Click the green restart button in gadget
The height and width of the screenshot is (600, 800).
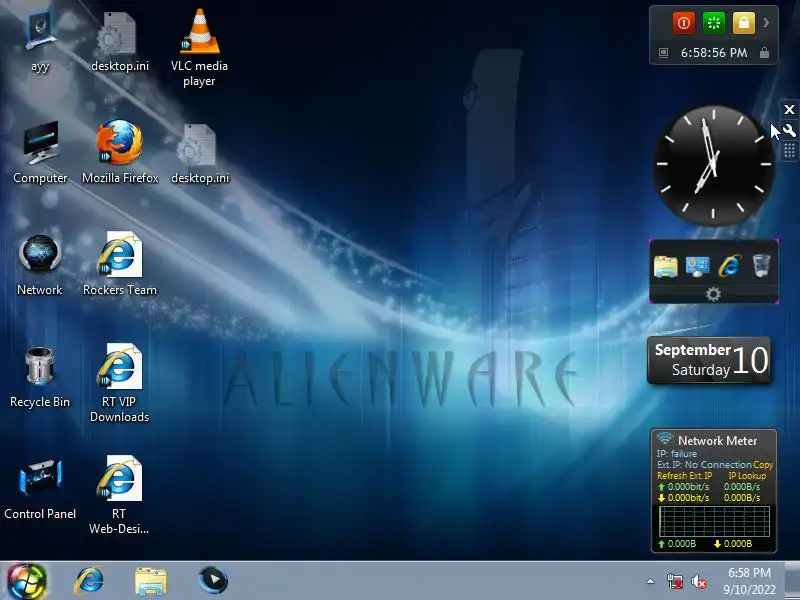pos(714,23)
